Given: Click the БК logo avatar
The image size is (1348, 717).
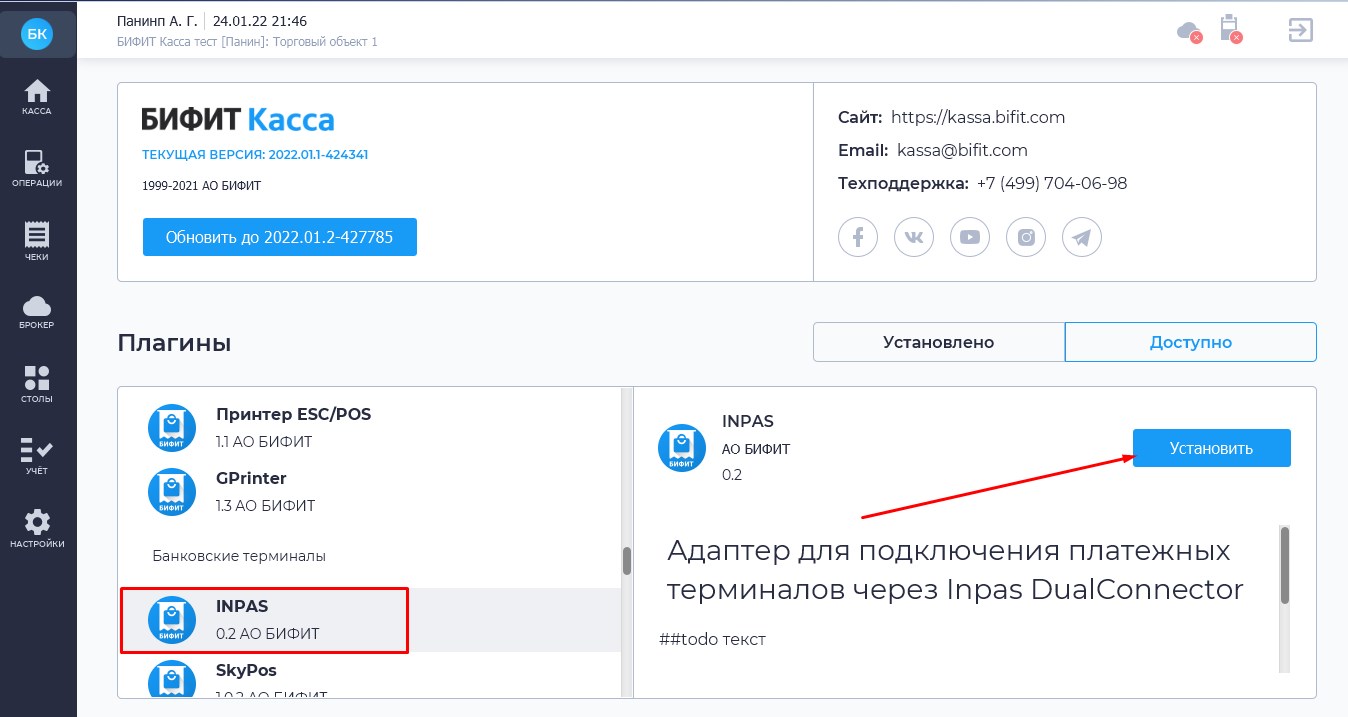Looking at the screenshot, I should (x=37, y=35).
